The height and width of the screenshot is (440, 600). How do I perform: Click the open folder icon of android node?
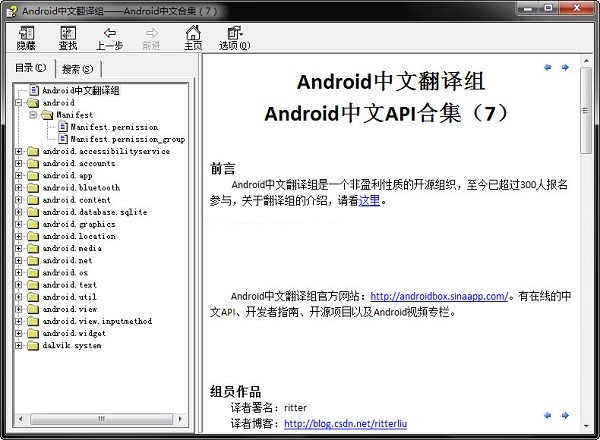click(x=33, y=103)
